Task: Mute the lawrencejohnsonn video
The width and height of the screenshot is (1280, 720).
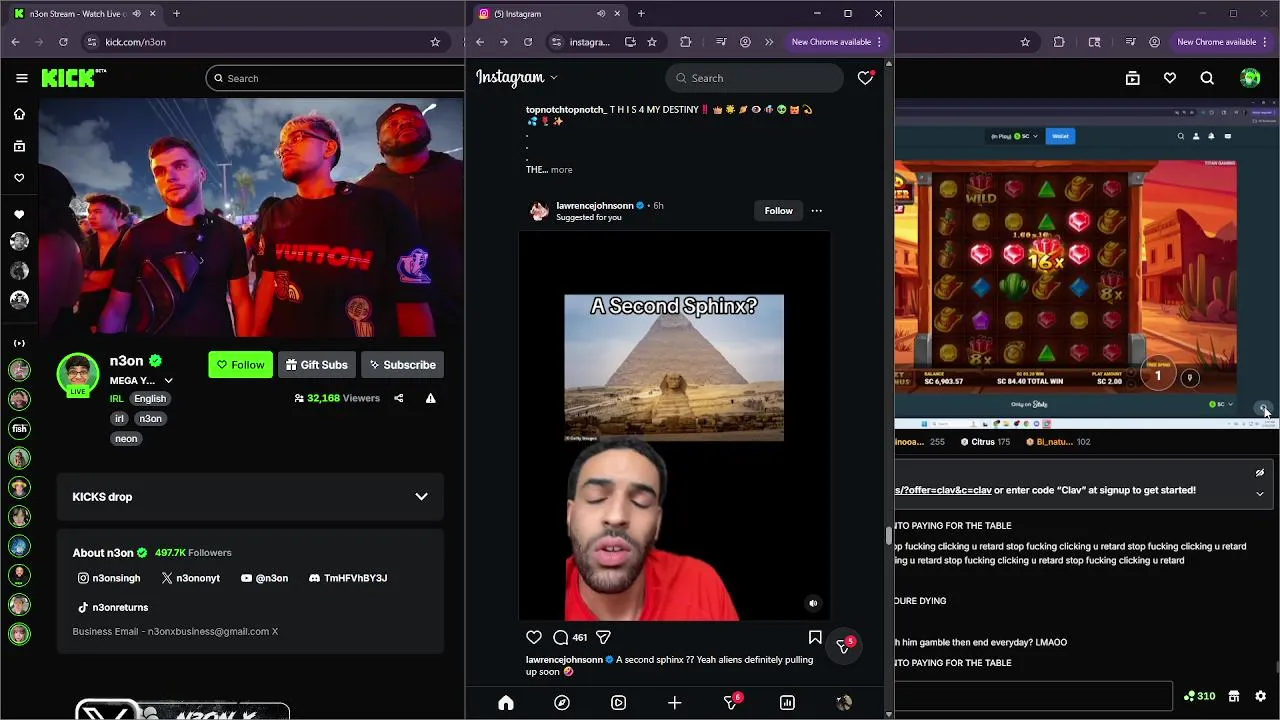Action: pyautogui.click(x=813, y=603)
